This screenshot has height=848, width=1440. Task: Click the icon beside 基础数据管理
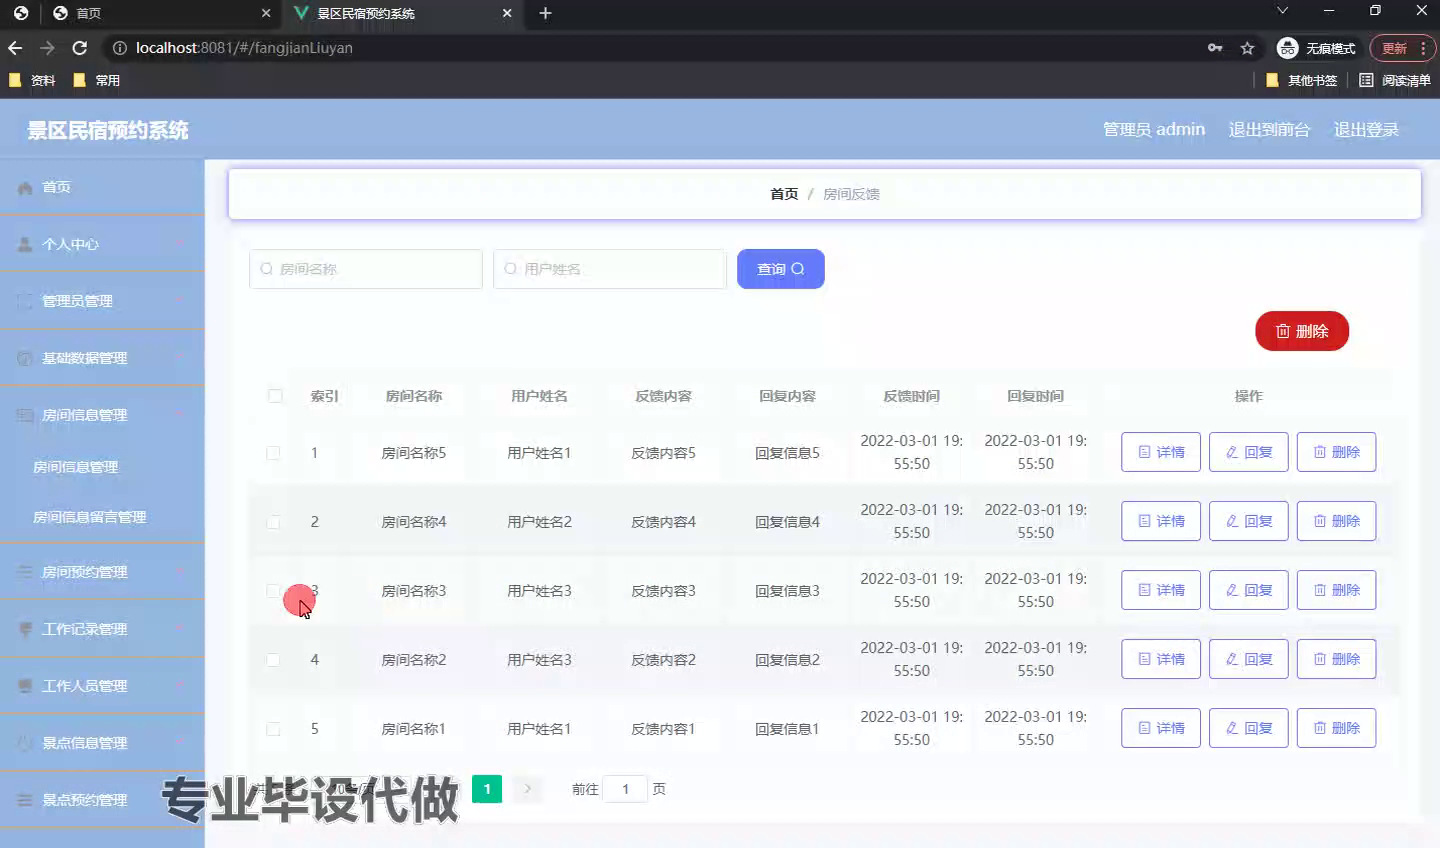coord(25,359)
